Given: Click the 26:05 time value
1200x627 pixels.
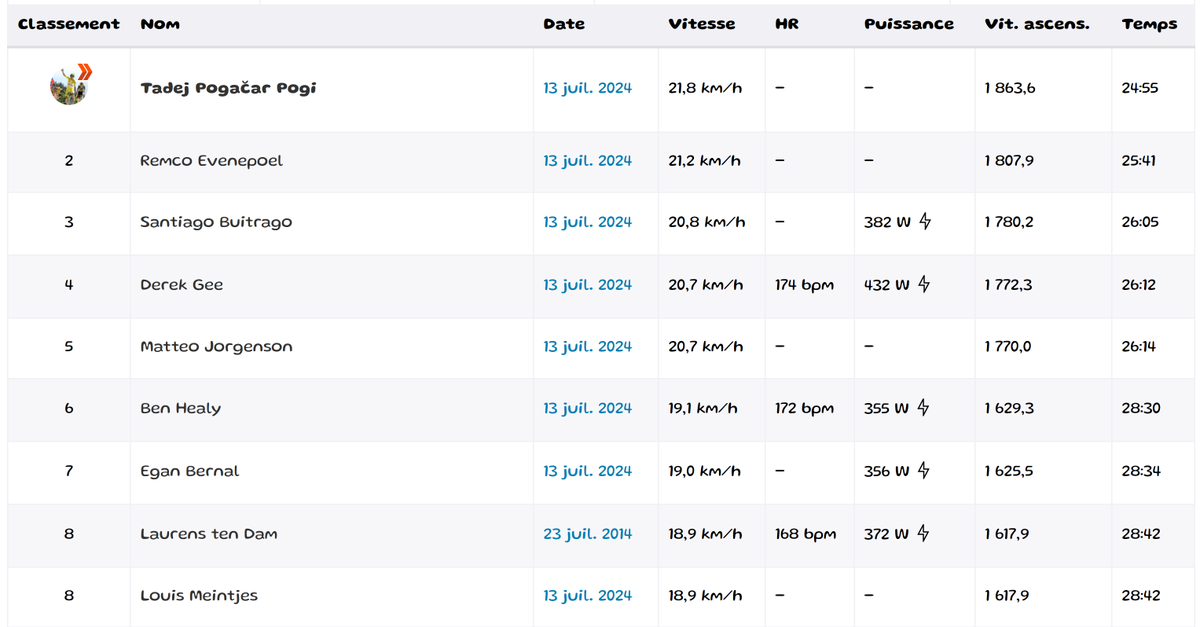Looking at the screenshot, I should pyautogui.click(x=1140, y=222).
